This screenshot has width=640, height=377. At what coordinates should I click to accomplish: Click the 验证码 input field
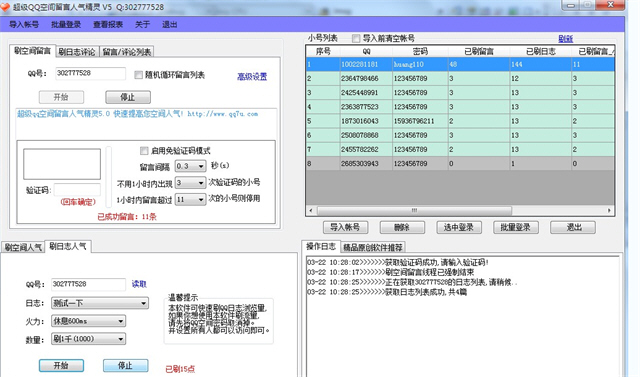(77, 190)
